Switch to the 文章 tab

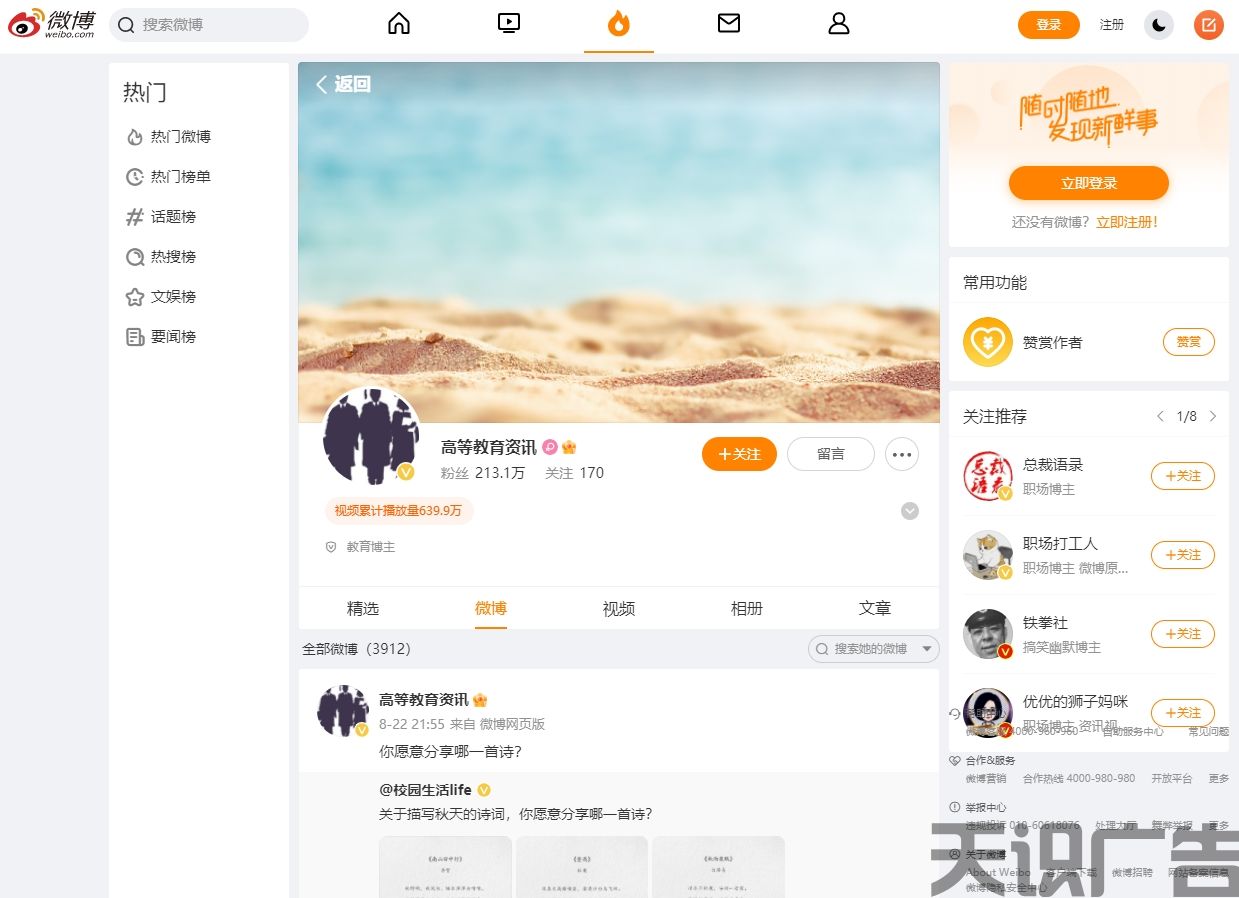[875, 608]
